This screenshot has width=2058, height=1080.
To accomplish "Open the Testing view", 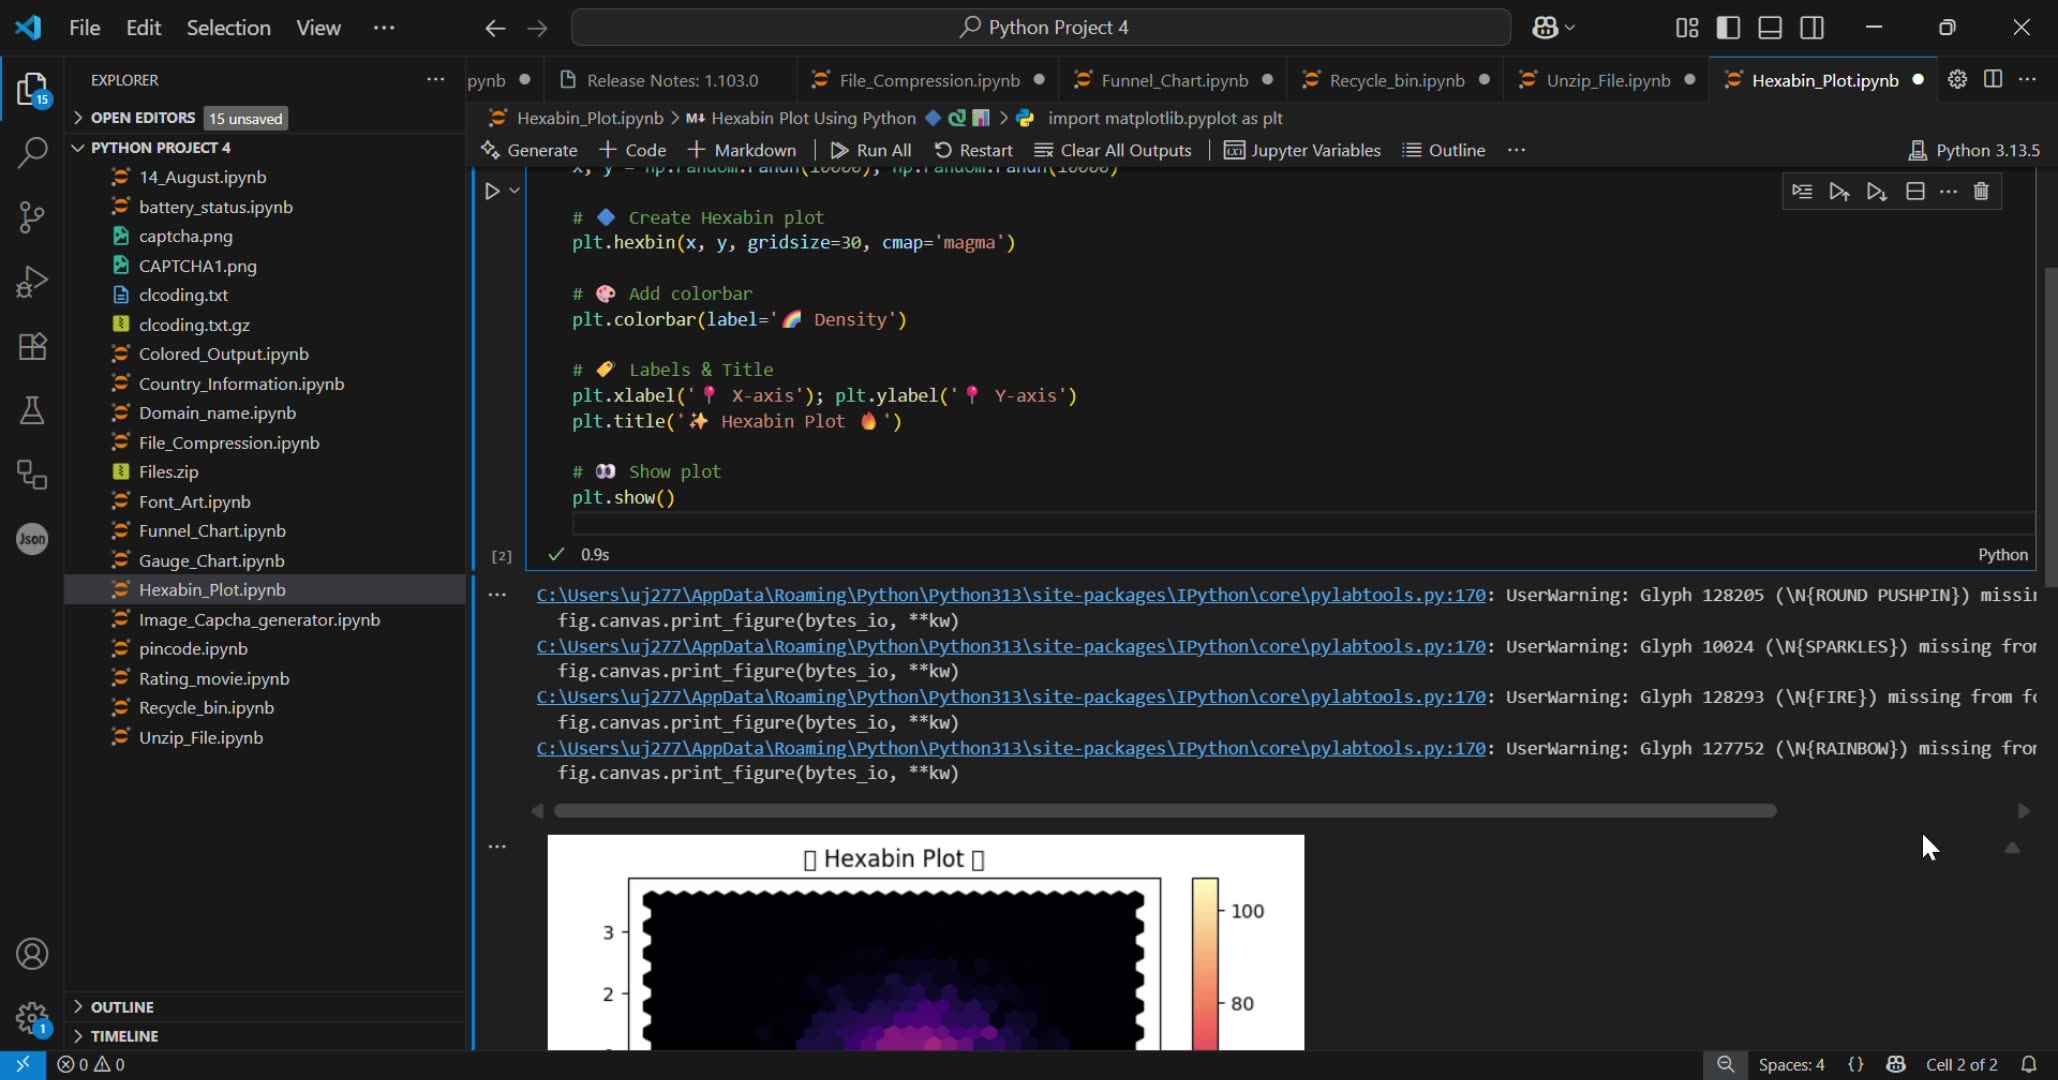I will pos(32,411).
